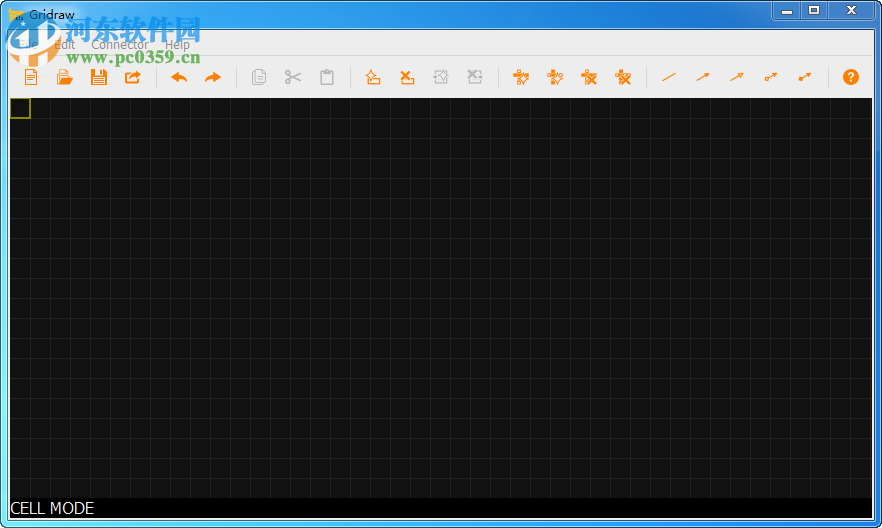Undo the last action
Viewport: 882px width, 528px height.
(179, 77)
